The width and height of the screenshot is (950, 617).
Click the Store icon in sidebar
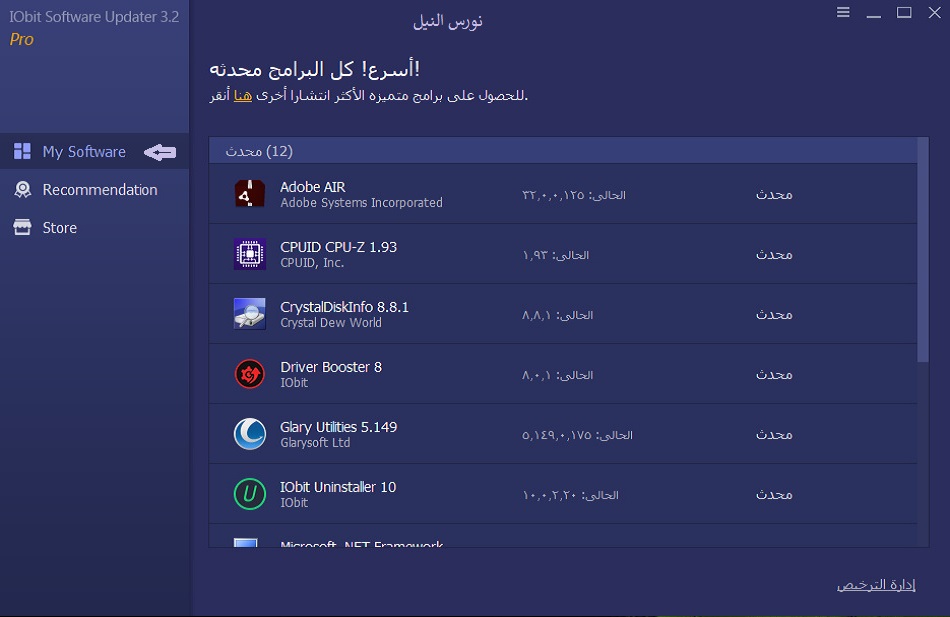(x=22, y=228)
